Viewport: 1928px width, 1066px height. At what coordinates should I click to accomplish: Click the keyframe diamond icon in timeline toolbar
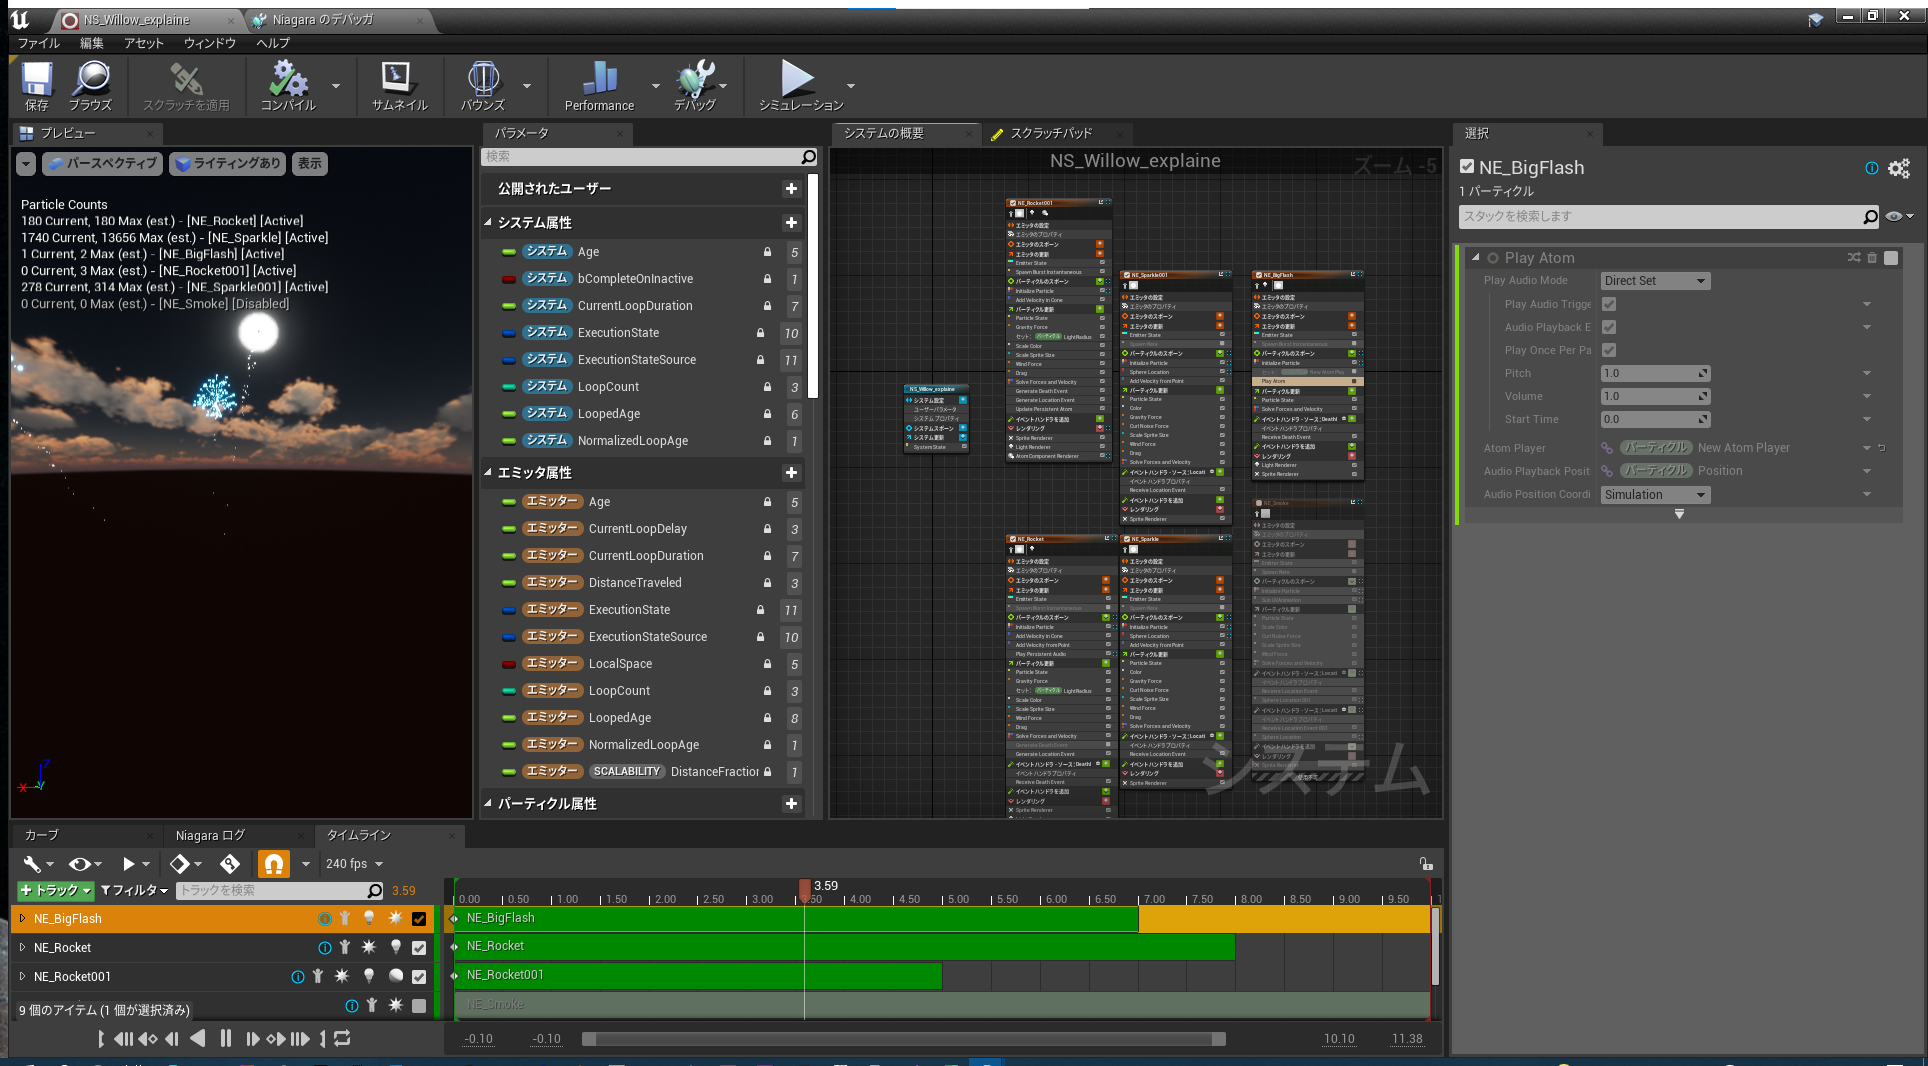180,863
